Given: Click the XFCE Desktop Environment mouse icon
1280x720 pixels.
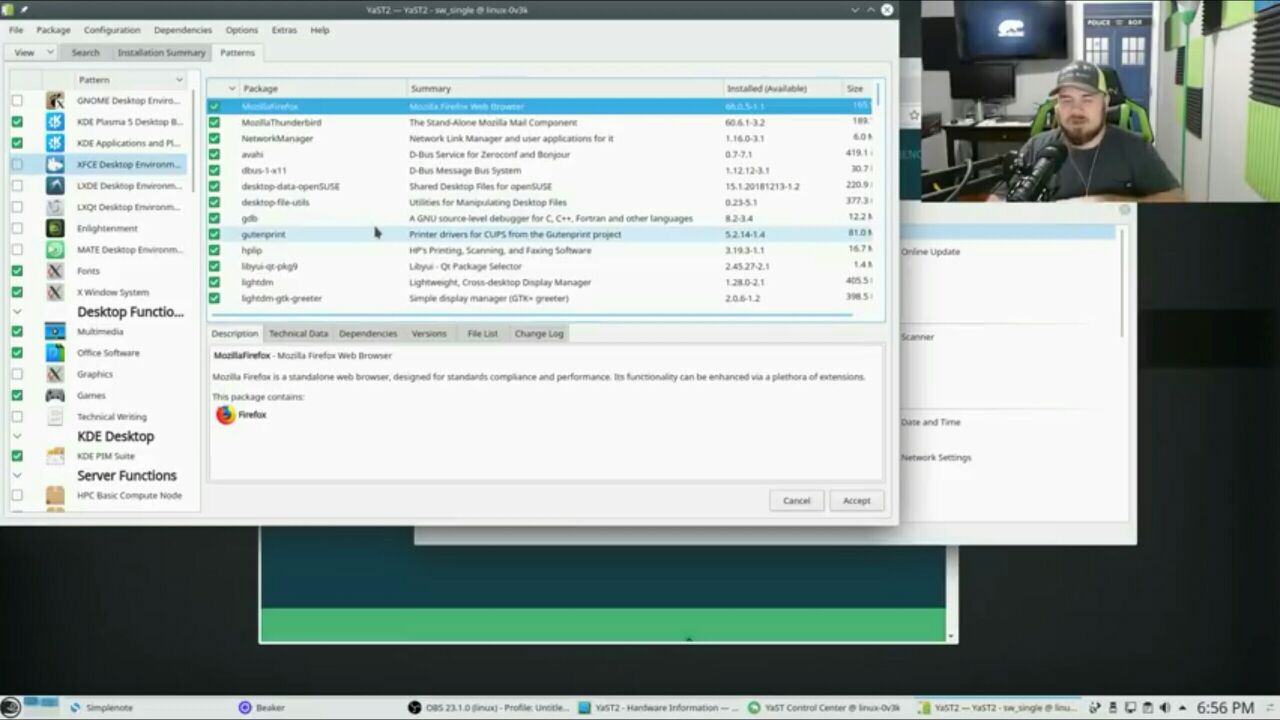Looking at the screenshot, I should [56, 164].
